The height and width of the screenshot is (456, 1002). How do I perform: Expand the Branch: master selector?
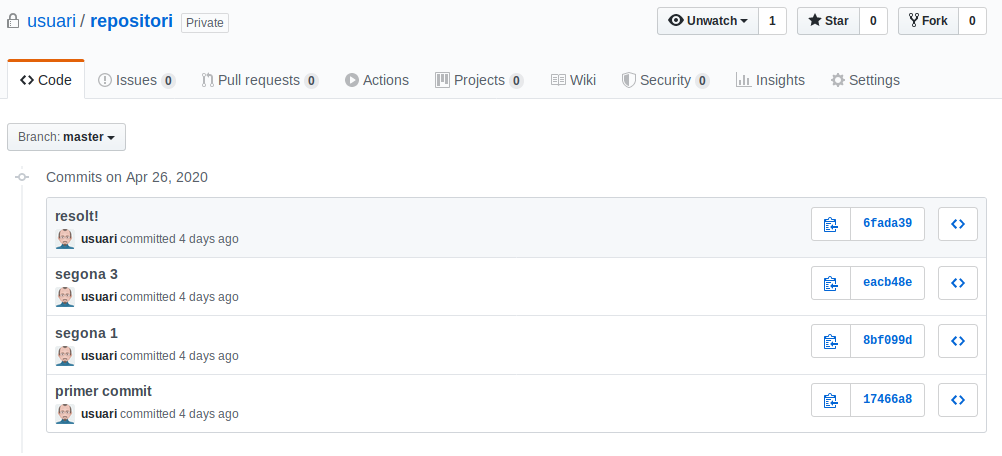(x=66, y=137)
